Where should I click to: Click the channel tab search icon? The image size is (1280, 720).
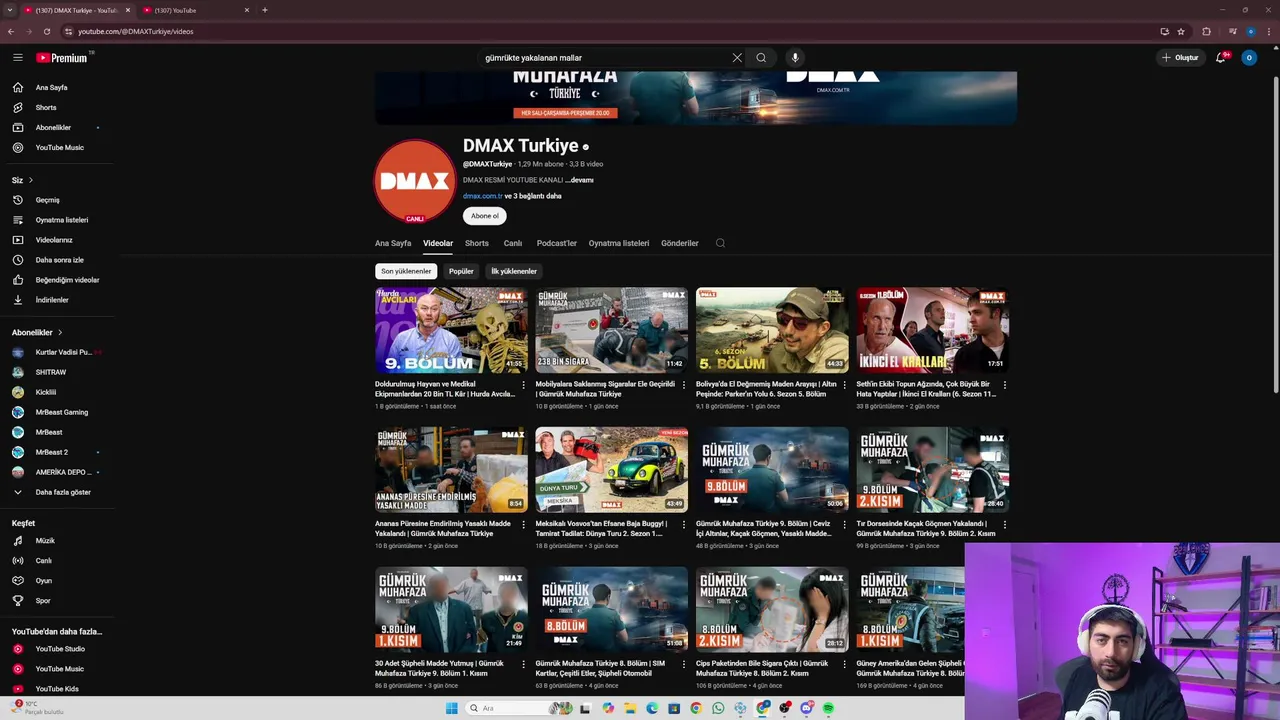pos(720,243)
